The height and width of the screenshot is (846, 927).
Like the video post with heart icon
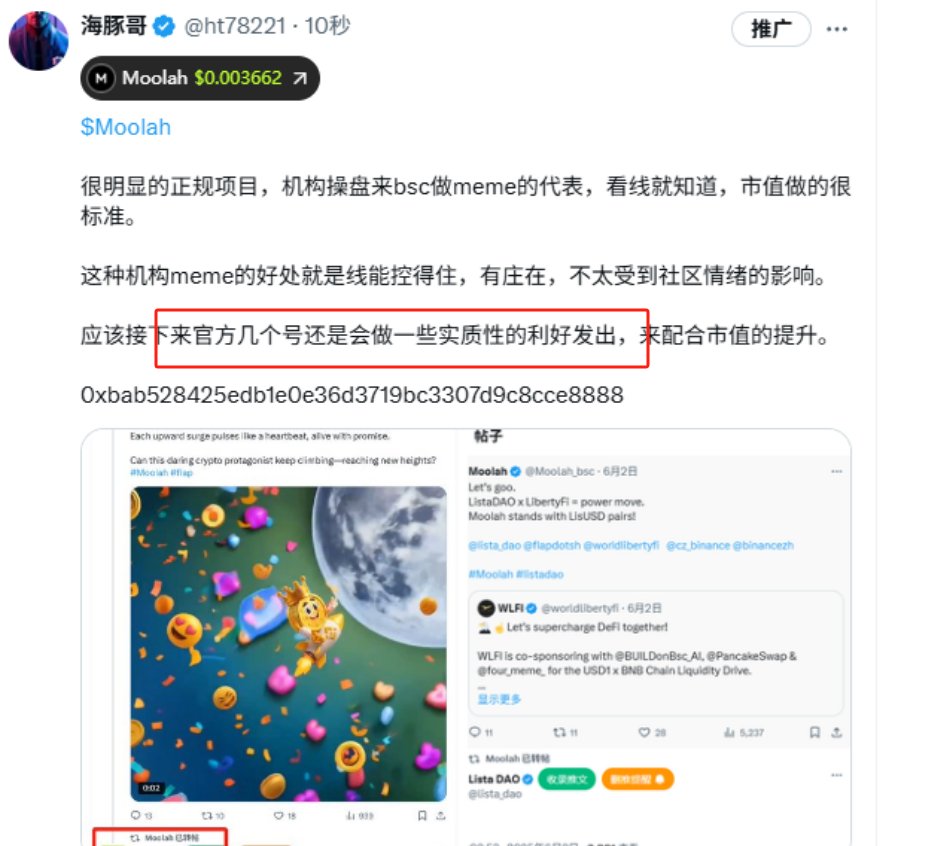[x=278, y=815]
